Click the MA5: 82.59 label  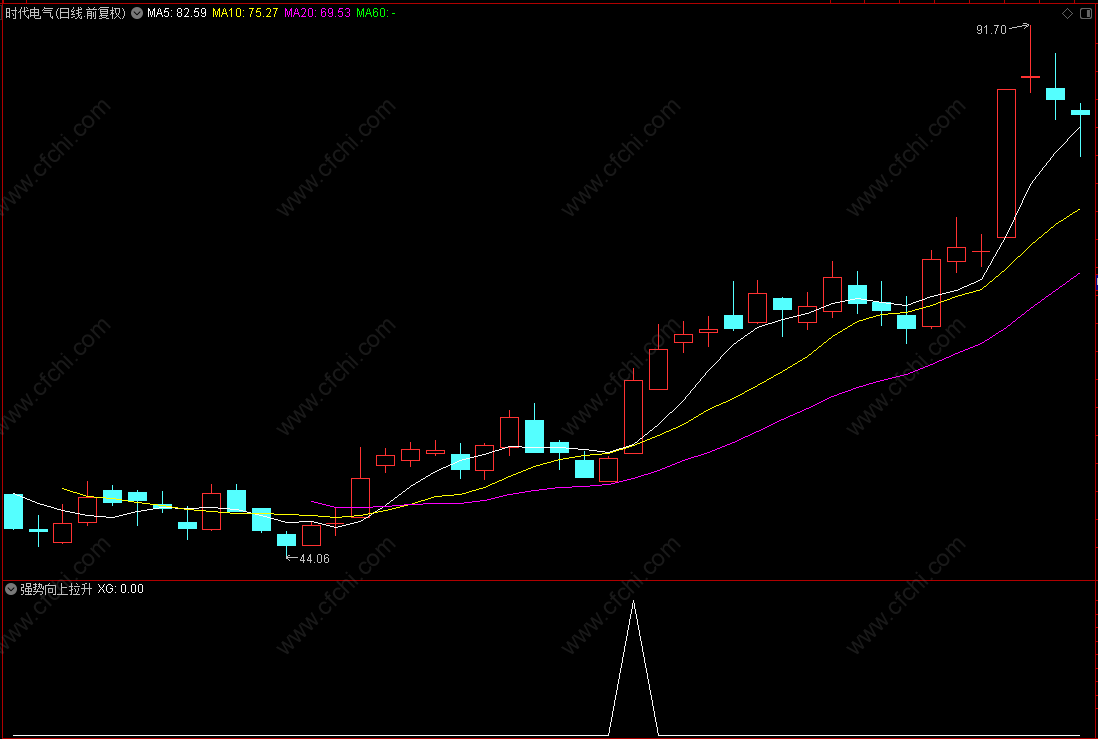(x=176, y=13)
